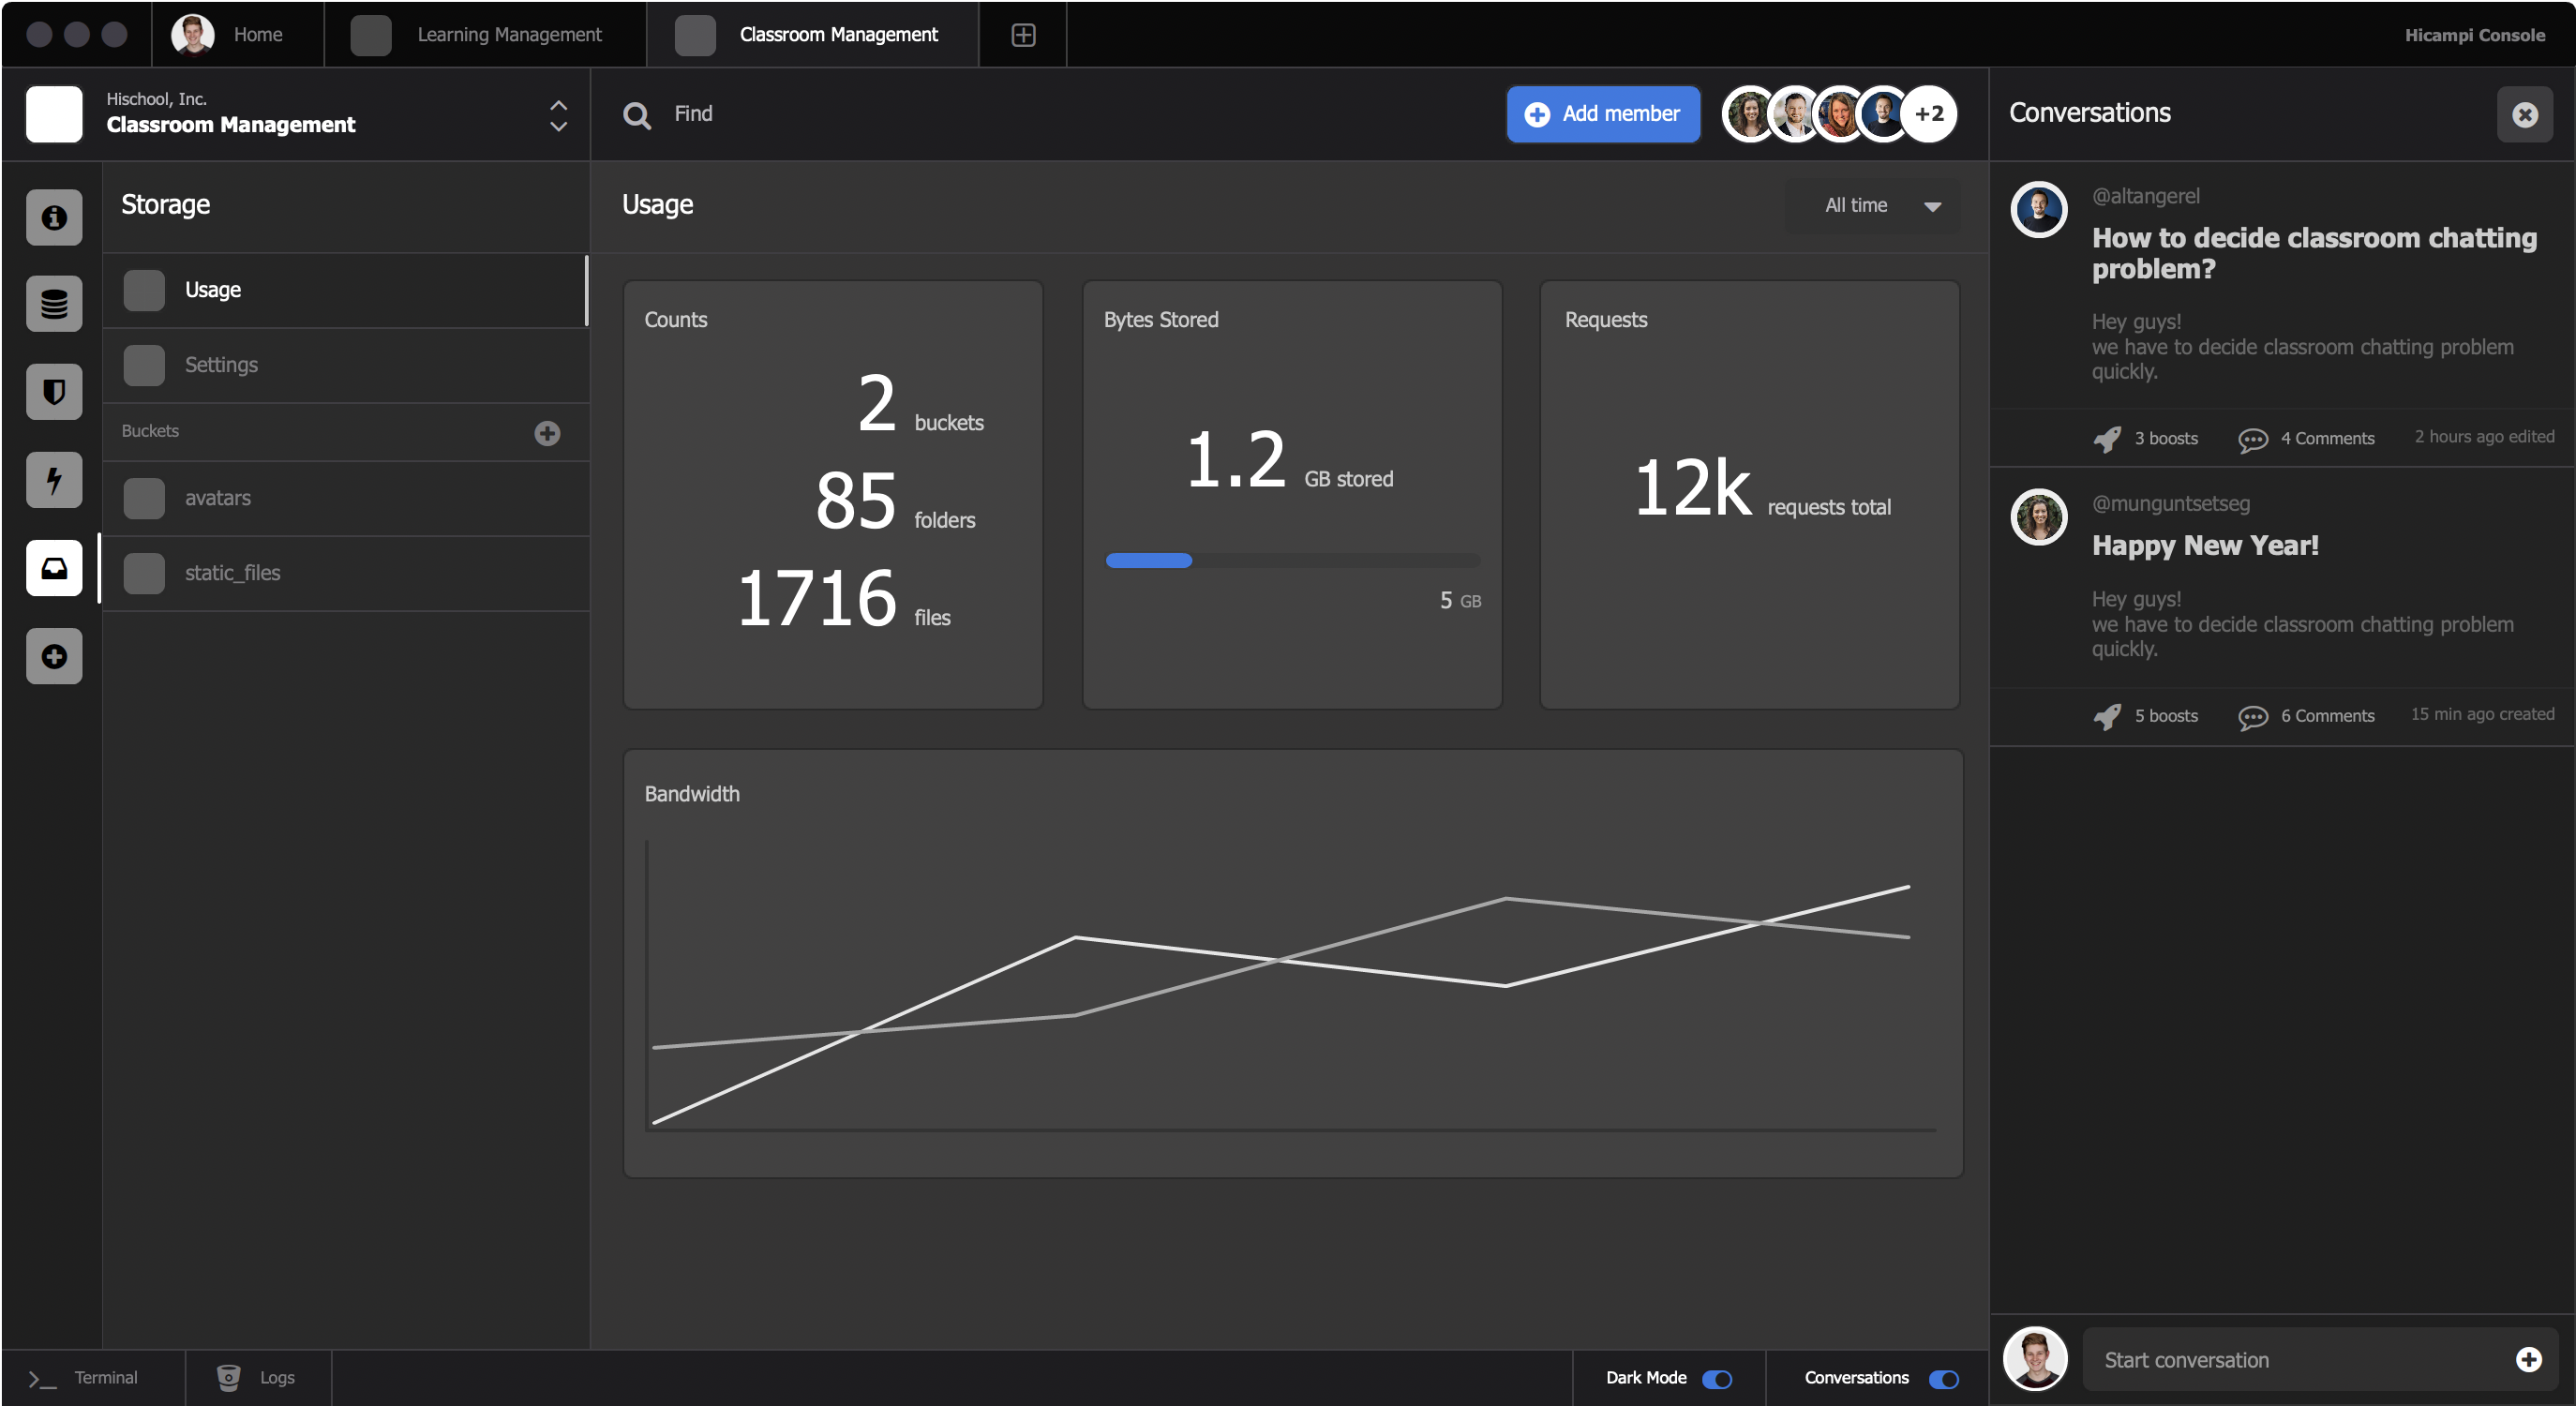Select the storage inbox sidebar icon
2576x1406 pixels.
point(54,568)
